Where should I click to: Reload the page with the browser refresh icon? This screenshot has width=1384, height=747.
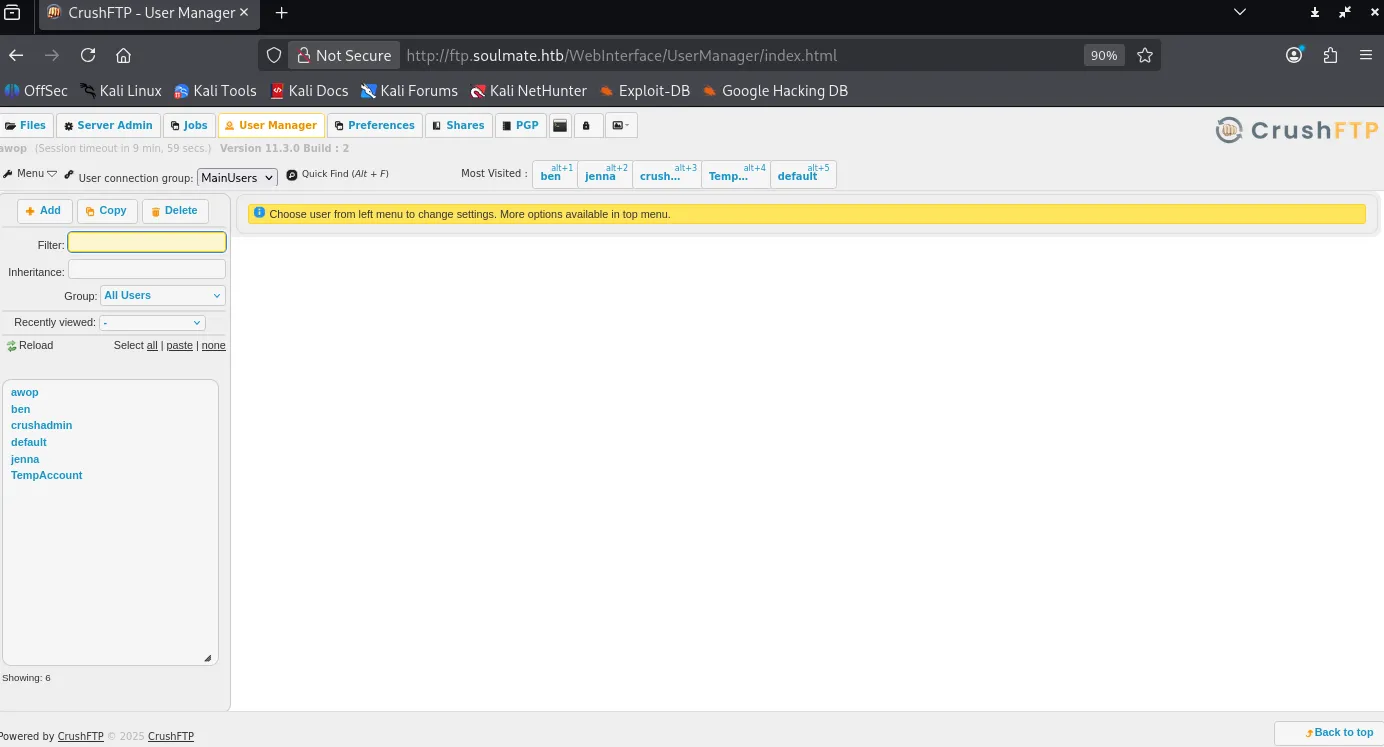88,55
